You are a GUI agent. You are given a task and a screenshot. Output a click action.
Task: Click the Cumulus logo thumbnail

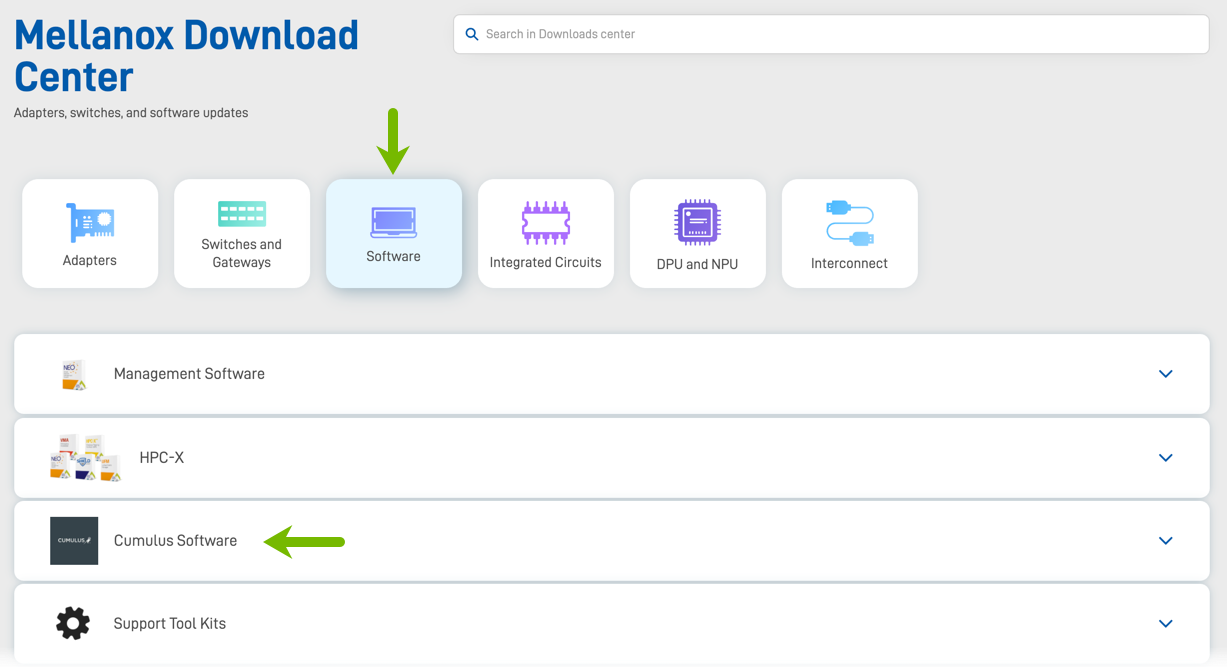[x=74, y=541]
